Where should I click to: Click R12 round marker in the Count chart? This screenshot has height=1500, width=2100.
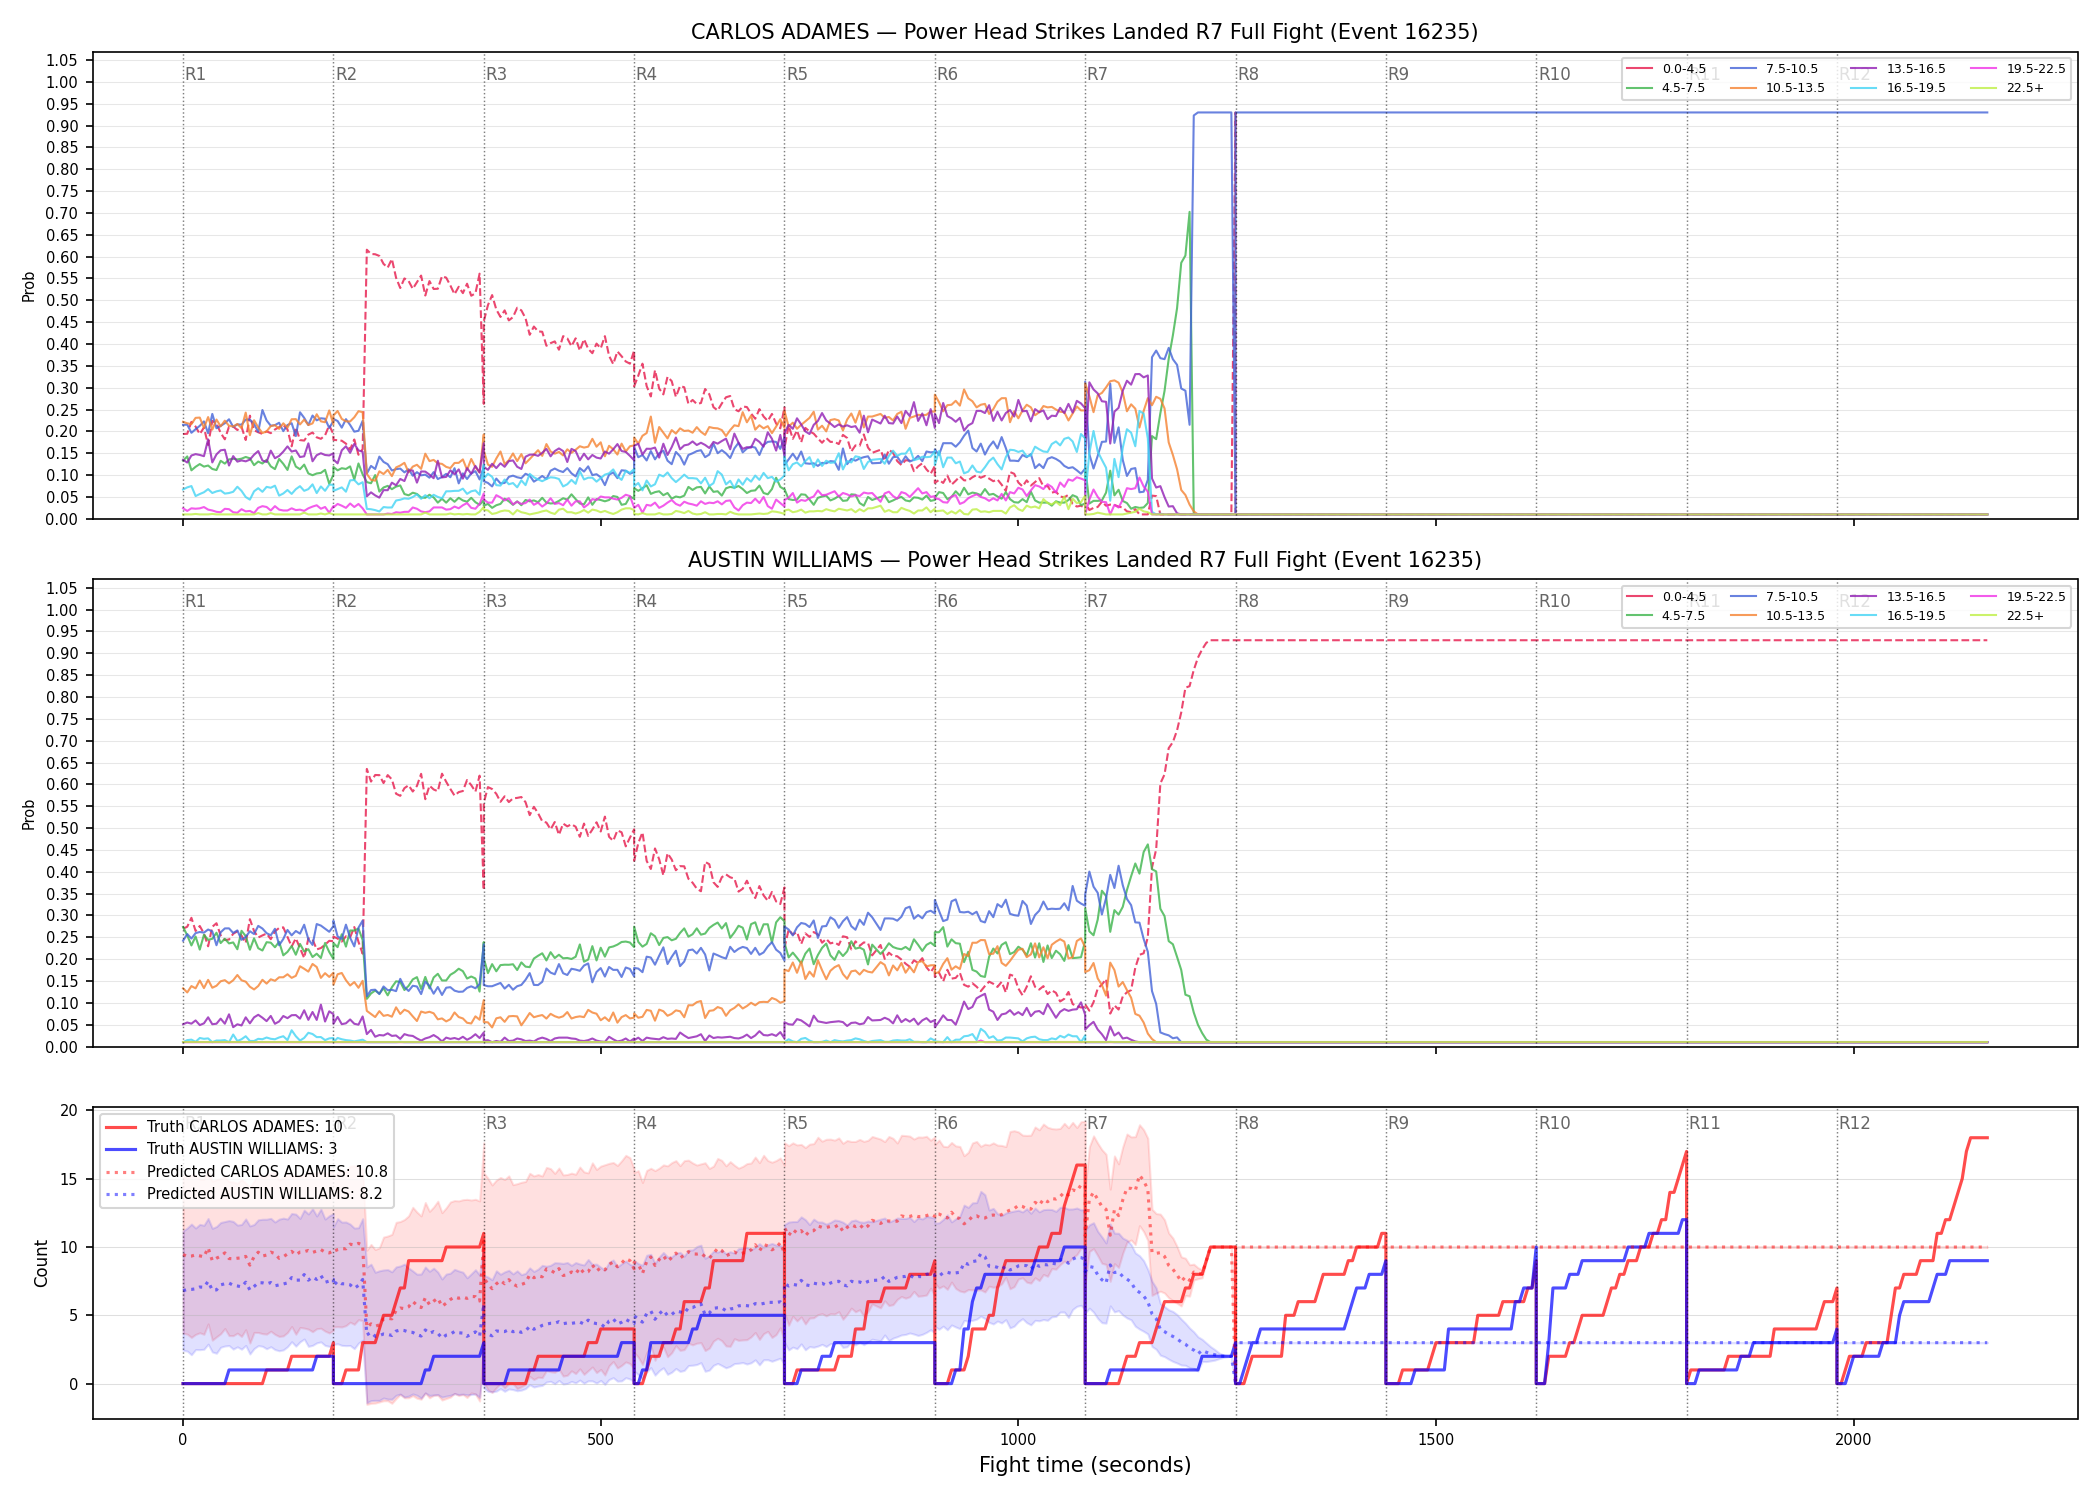click(x=1854, y=1123)
